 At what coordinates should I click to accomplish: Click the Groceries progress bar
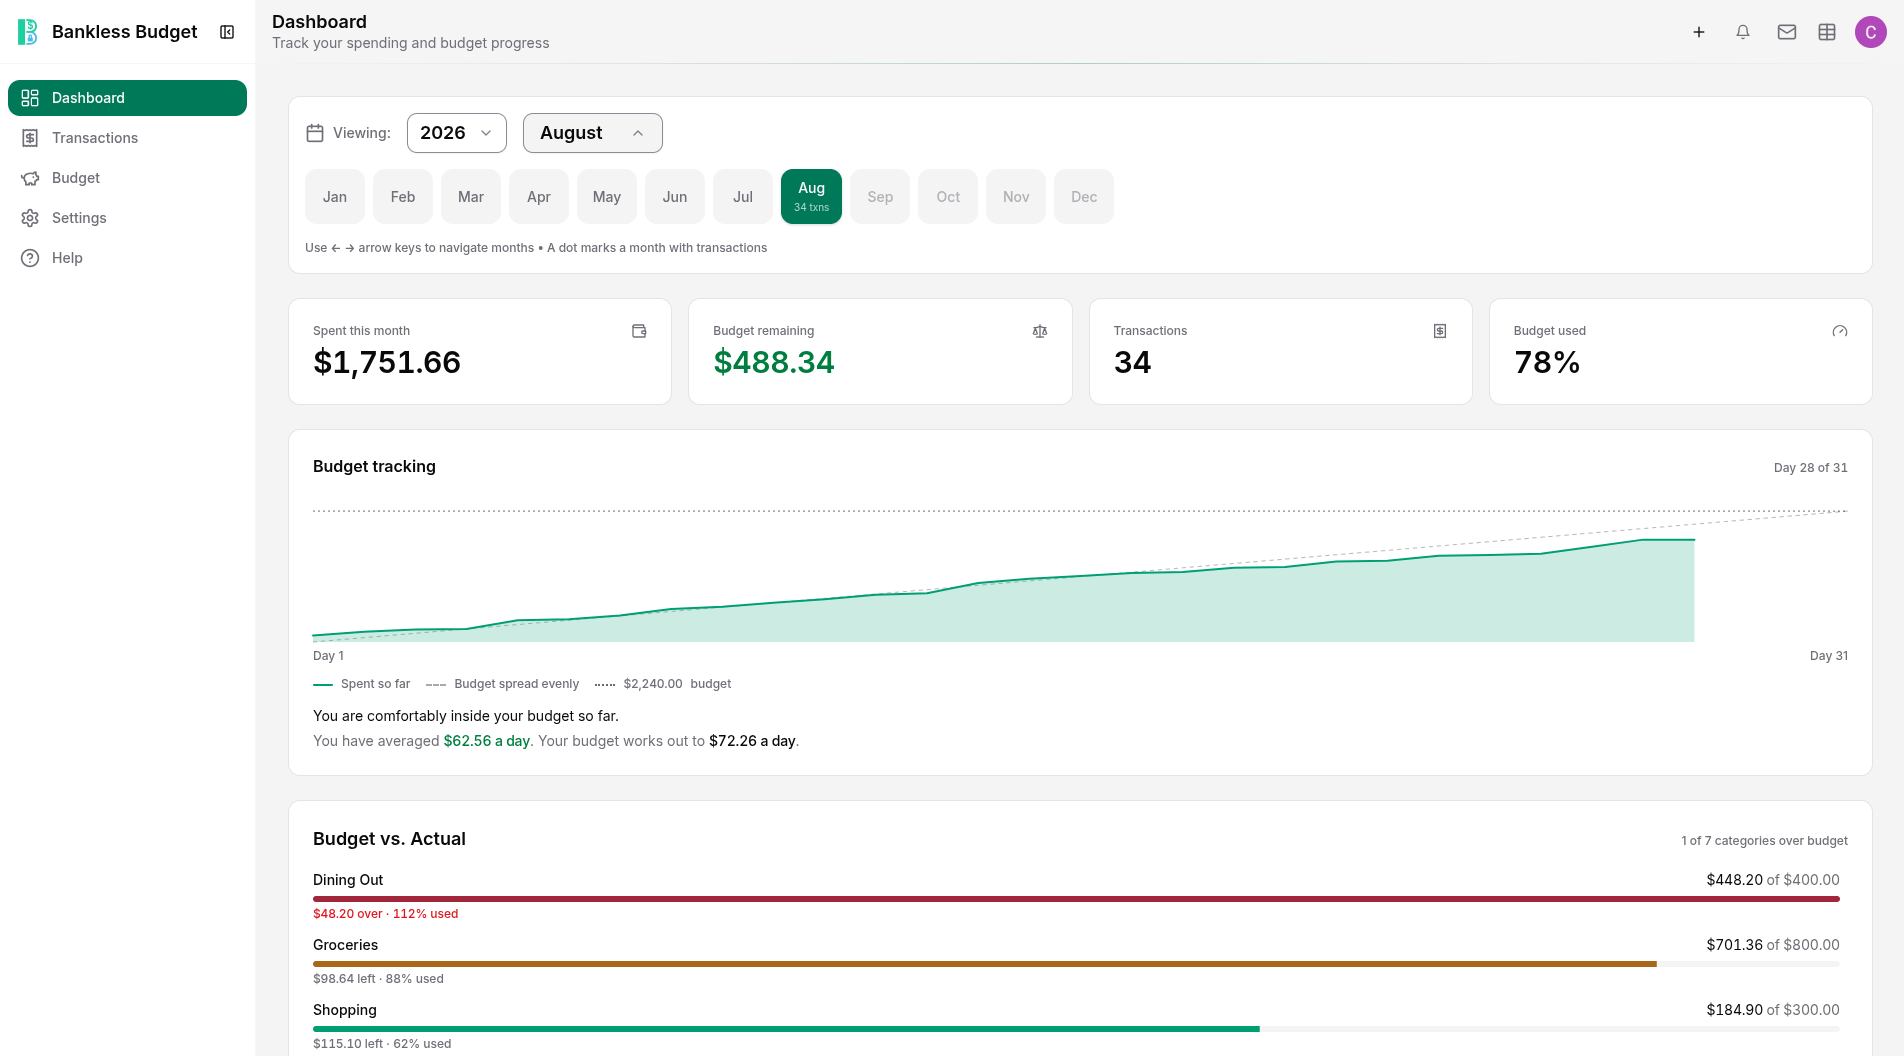(x=1076, y=964)
